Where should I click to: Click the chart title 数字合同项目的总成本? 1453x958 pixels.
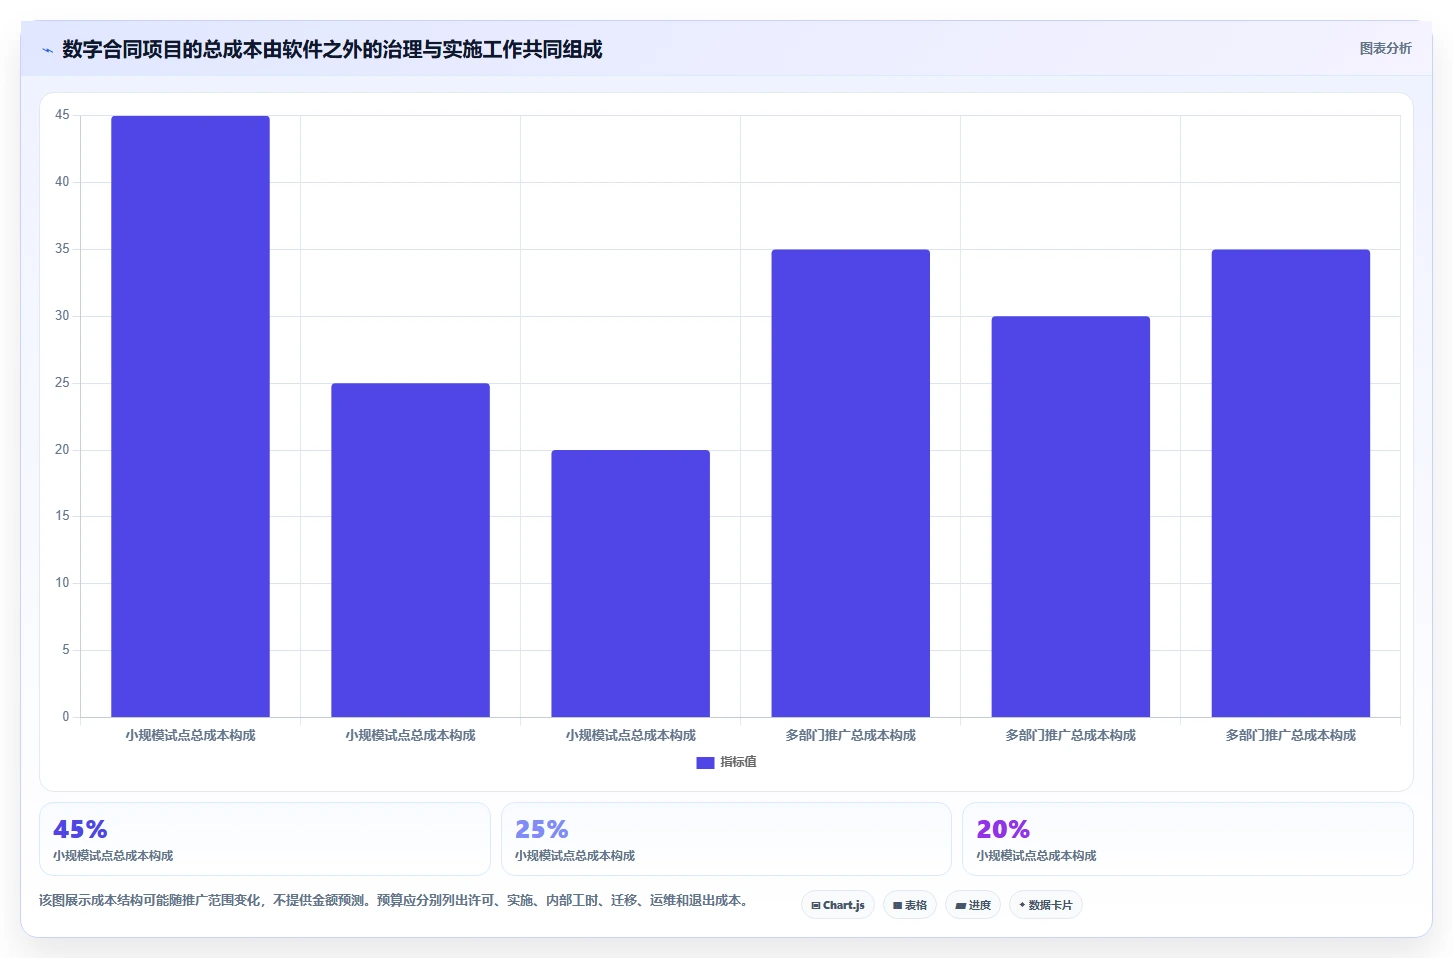[x=332, y=50]
